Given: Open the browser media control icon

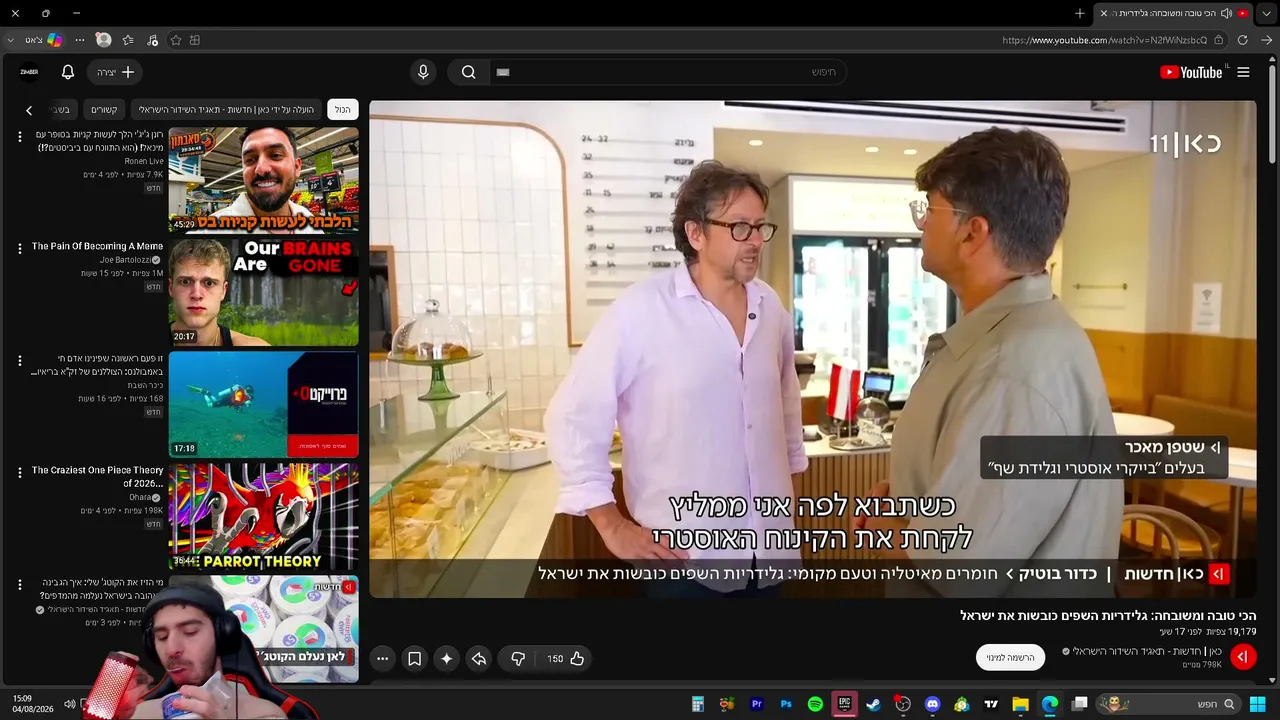Looking at the screenshot, I should pyautogui.click(x=152, y=40).
